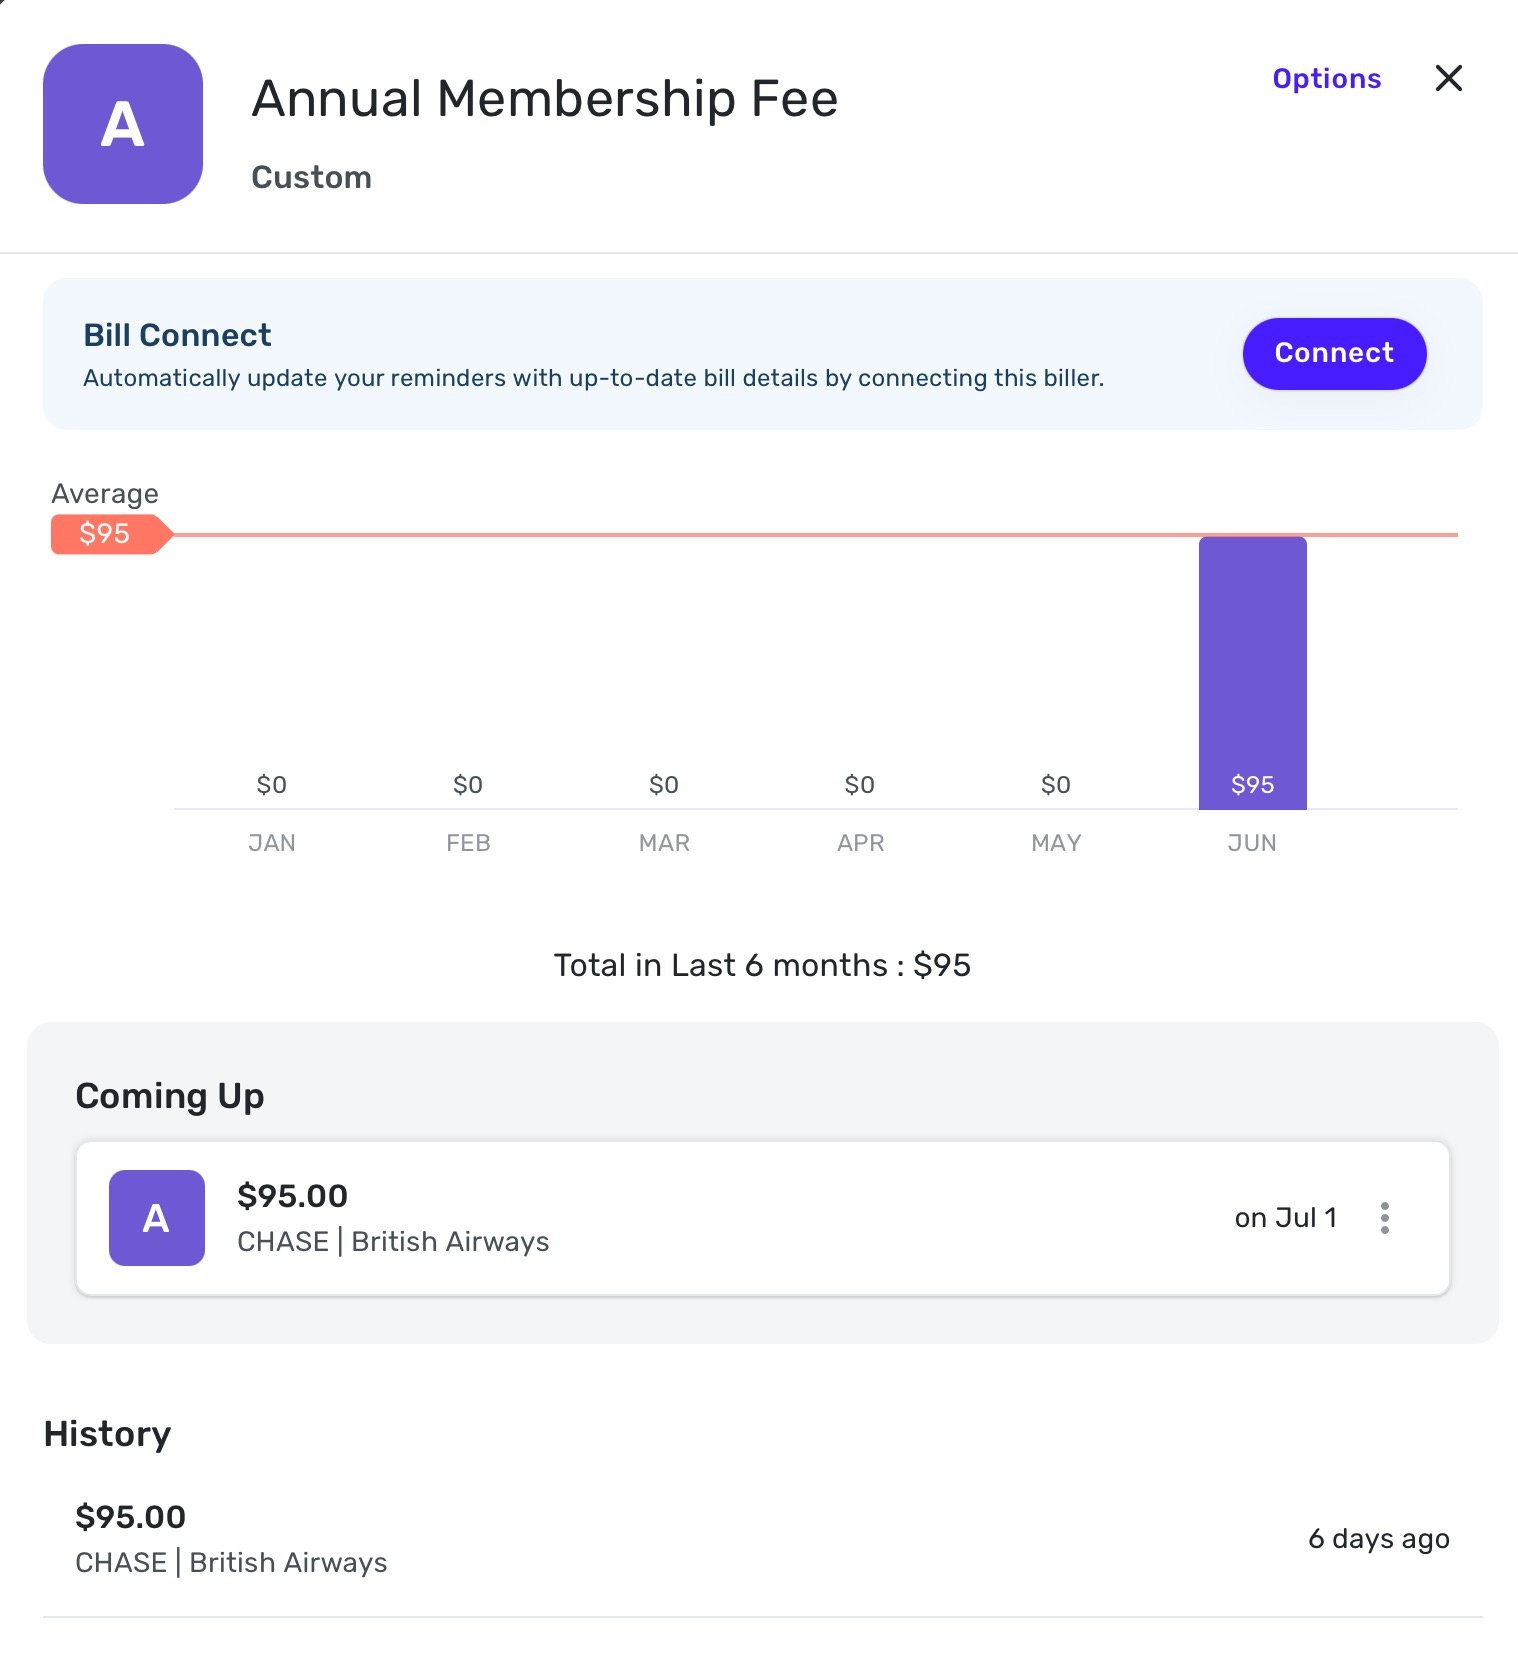The height and width of the screenshot is (1656, 1518).
Task: Click the JAN month label
Action: [x=272, y=843]
